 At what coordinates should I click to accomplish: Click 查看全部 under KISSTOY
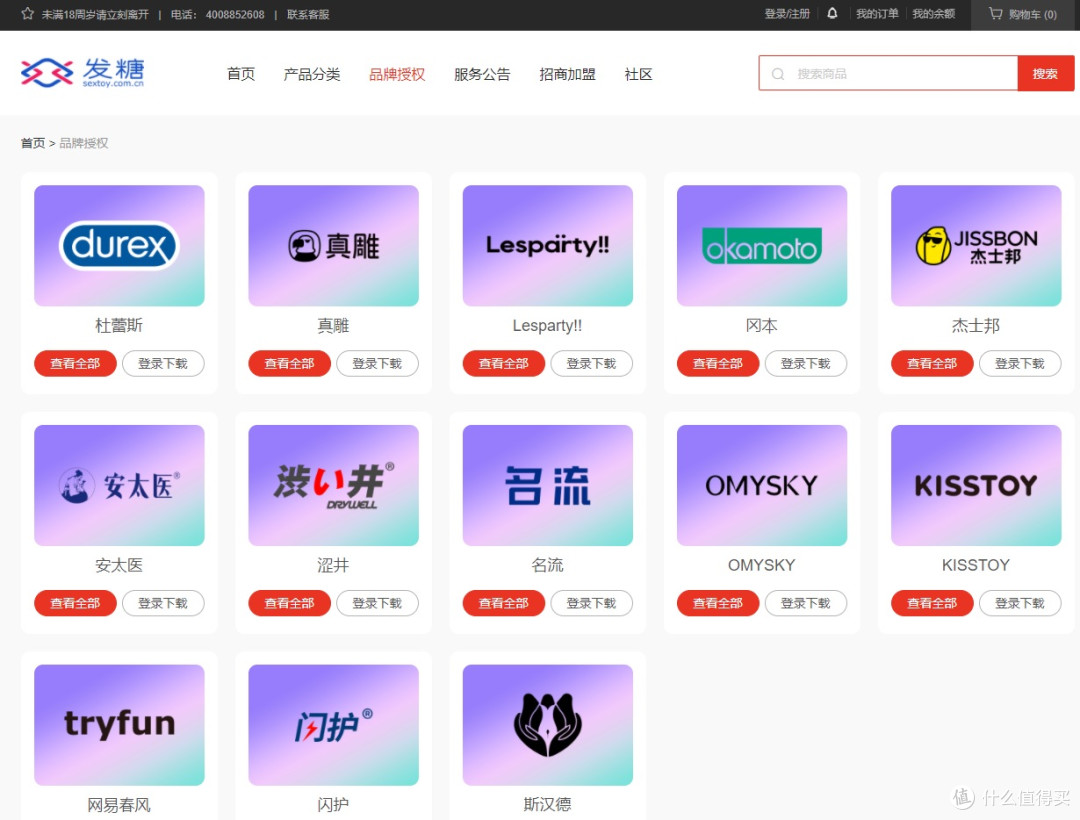(932, 603)
